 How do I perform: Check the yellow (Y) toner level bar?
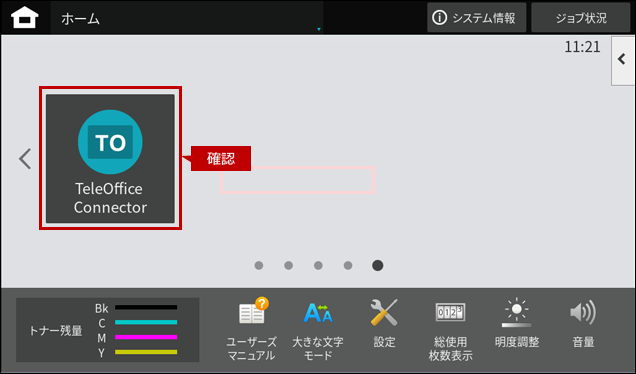point(146,352)
